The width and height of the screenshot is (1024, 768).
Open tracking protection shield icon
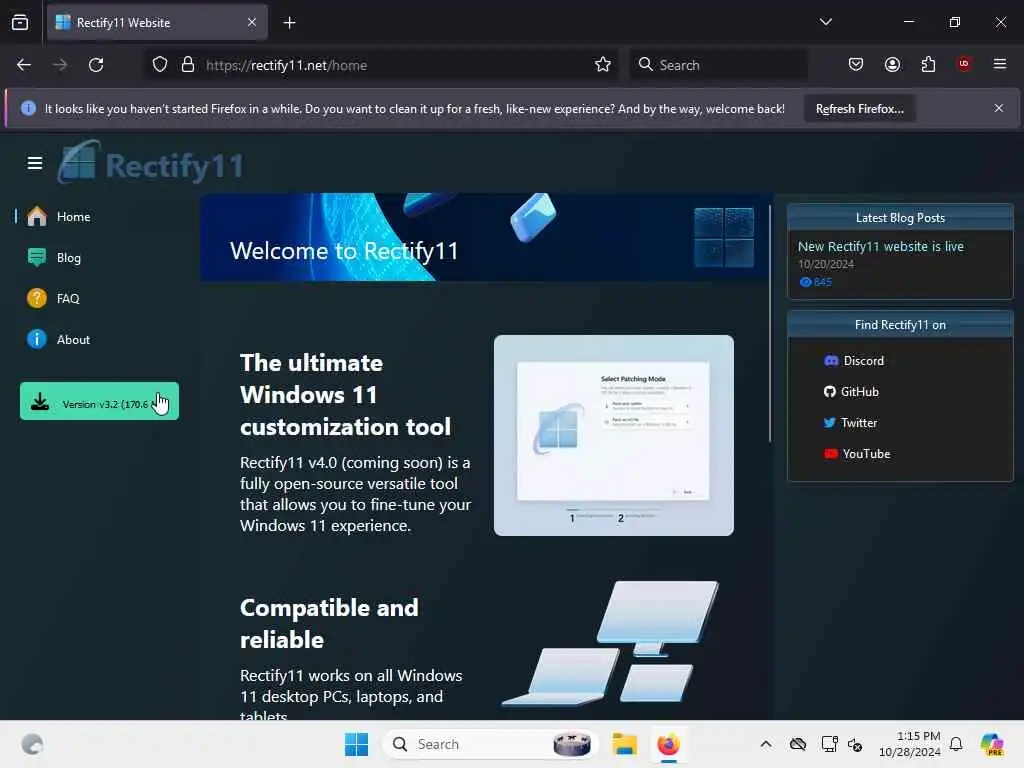160,65
